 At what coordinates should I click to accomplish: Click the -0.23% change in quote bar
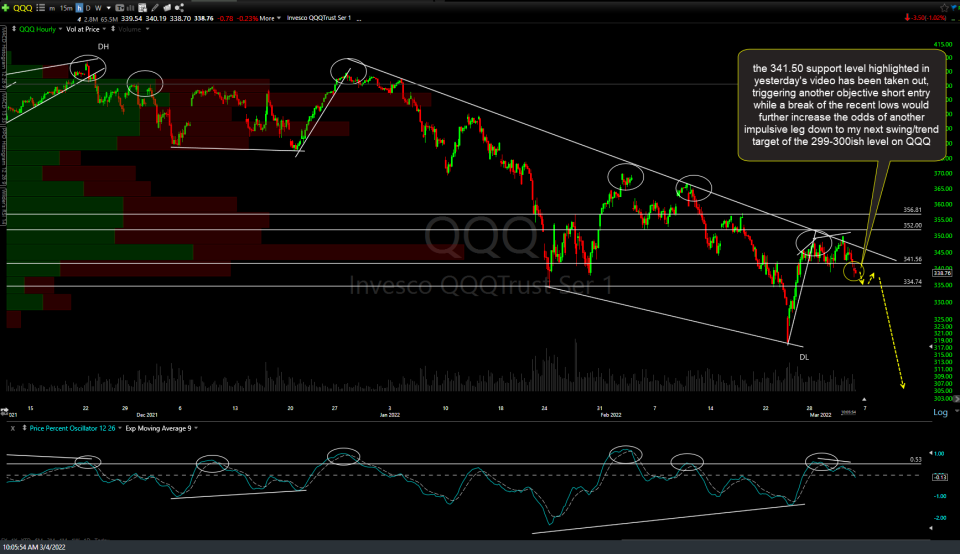pyautogui.click(x=247, y=18)
